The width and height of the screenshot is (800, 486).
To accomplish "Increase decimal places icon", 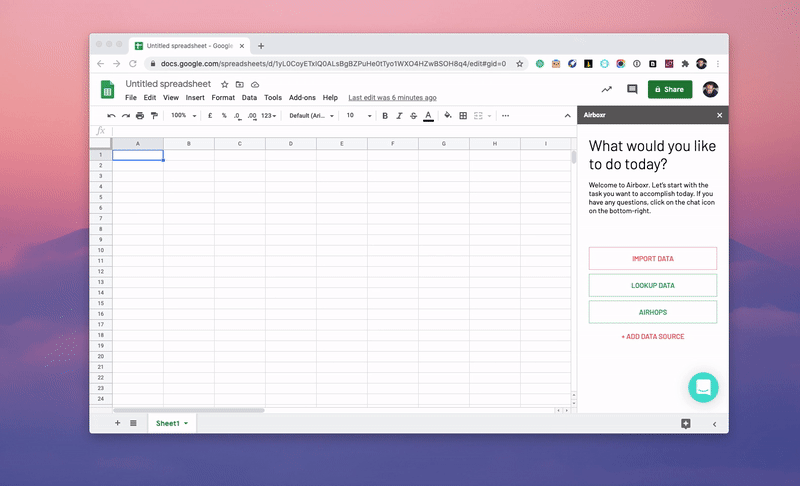I will [252, 116].
